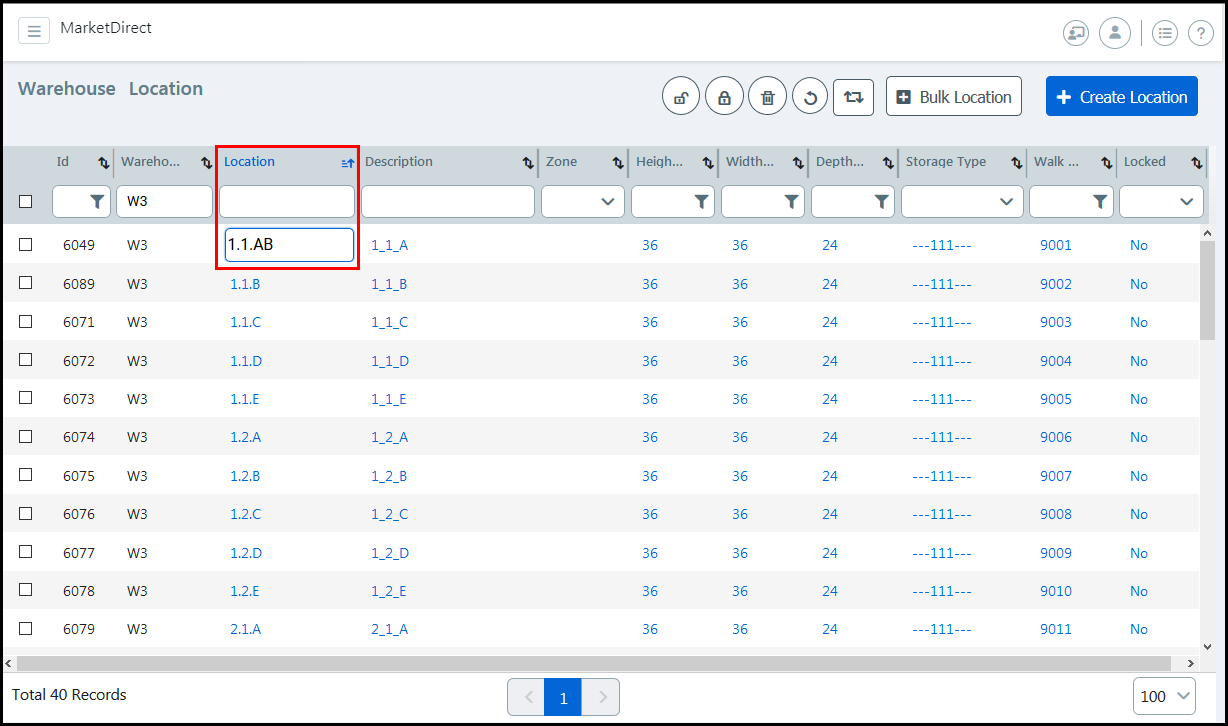Sort by the Storage Type column header
Viewport: 1228px width, 726px height.
click(x=945, y=162)
